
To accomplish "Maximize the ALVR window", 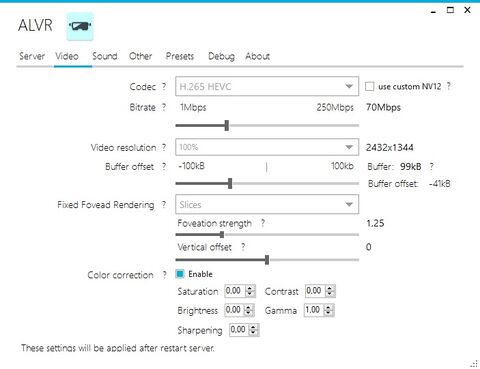I will (x=450, y=10).
